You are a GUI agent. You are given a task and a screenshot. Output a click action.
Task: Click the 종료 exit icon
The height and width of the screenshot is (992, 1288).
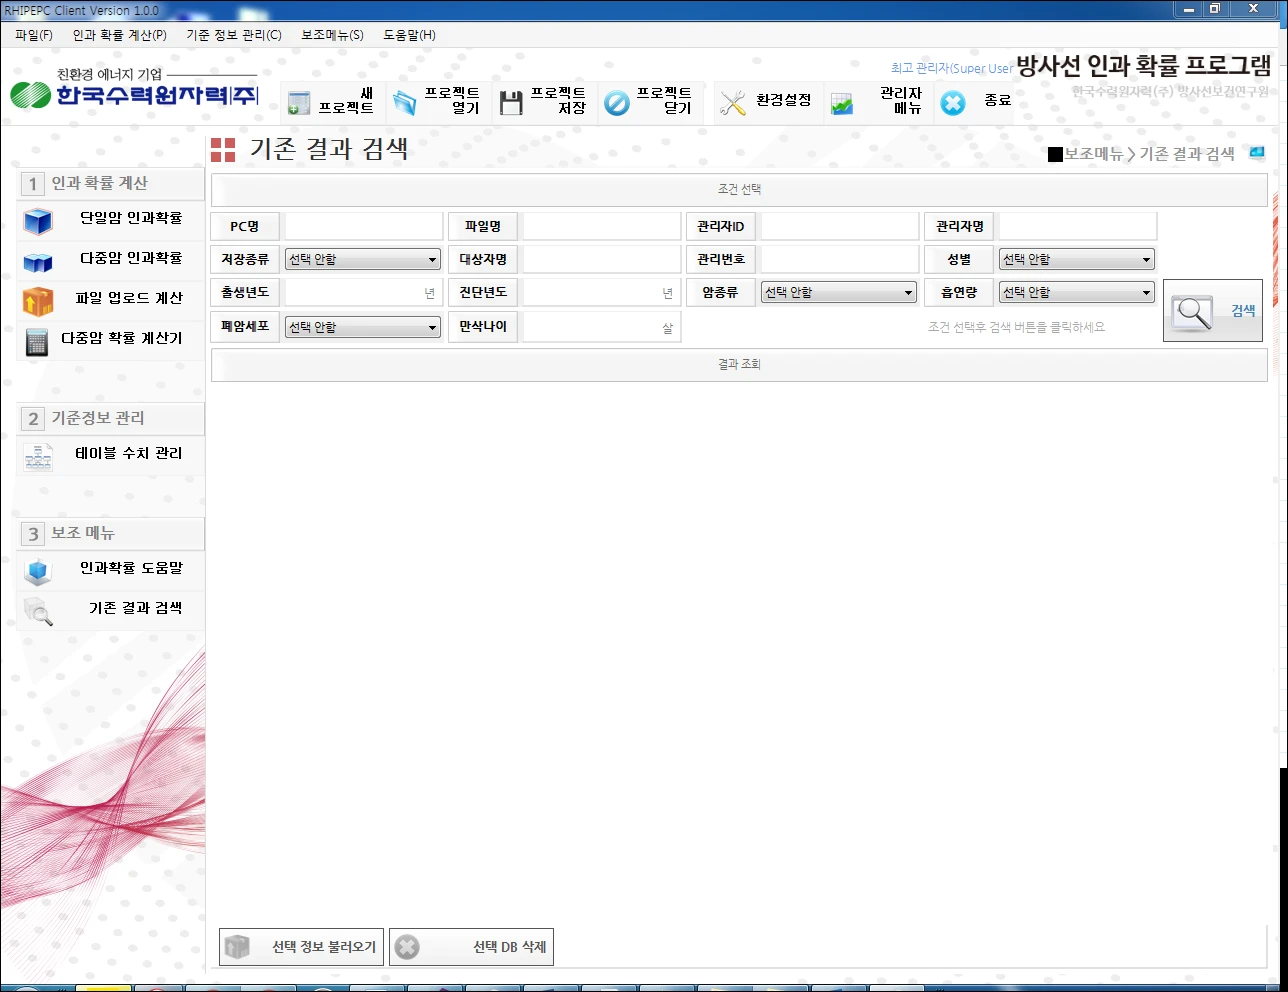pyautogui.click(x=953, y=102)
